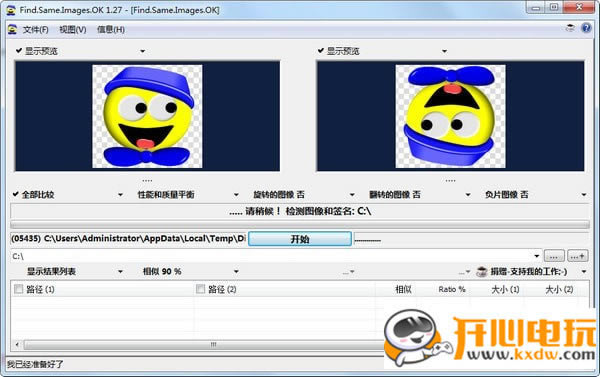The width and height of the screenshot is (600, 377).
Task: Open the 捐赠-支持我的工作 dropdown arrow
Action: pos(584,272)
